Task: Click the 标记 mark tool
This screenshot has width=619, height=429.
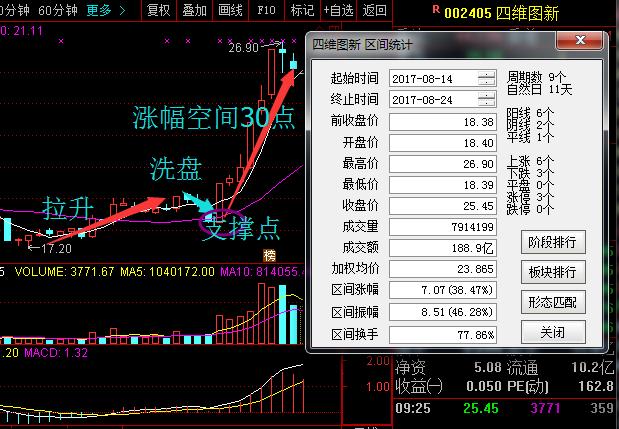Action: click(x=301, y=11)
